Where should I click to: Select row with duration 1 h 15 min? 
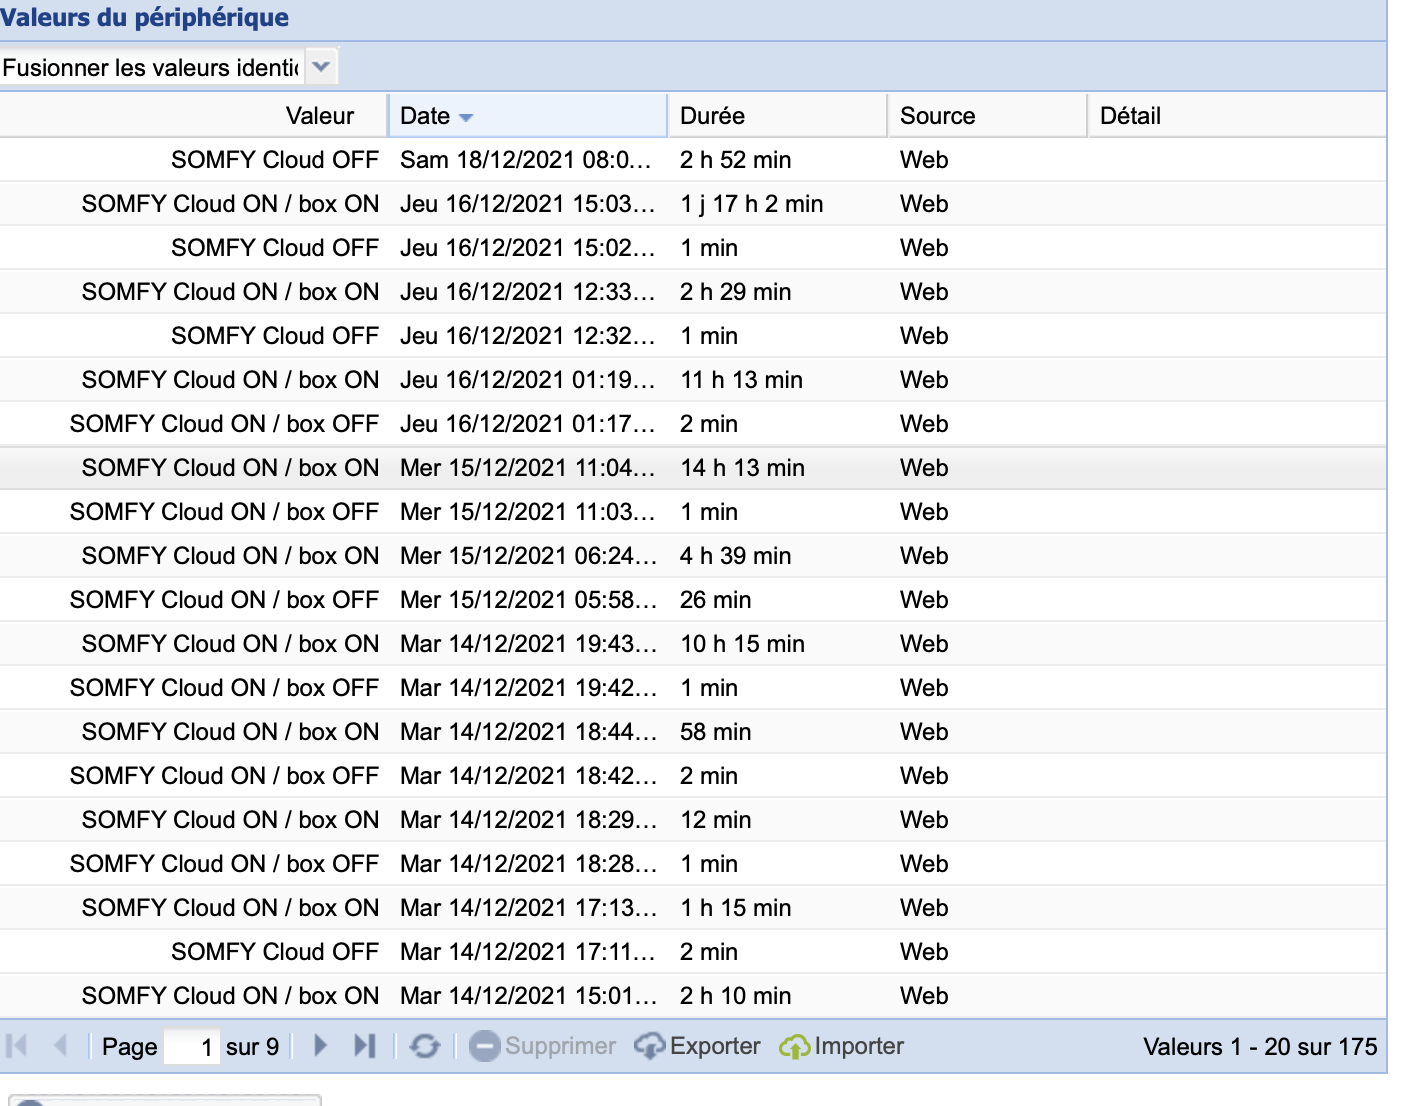(x=693, y=908)
